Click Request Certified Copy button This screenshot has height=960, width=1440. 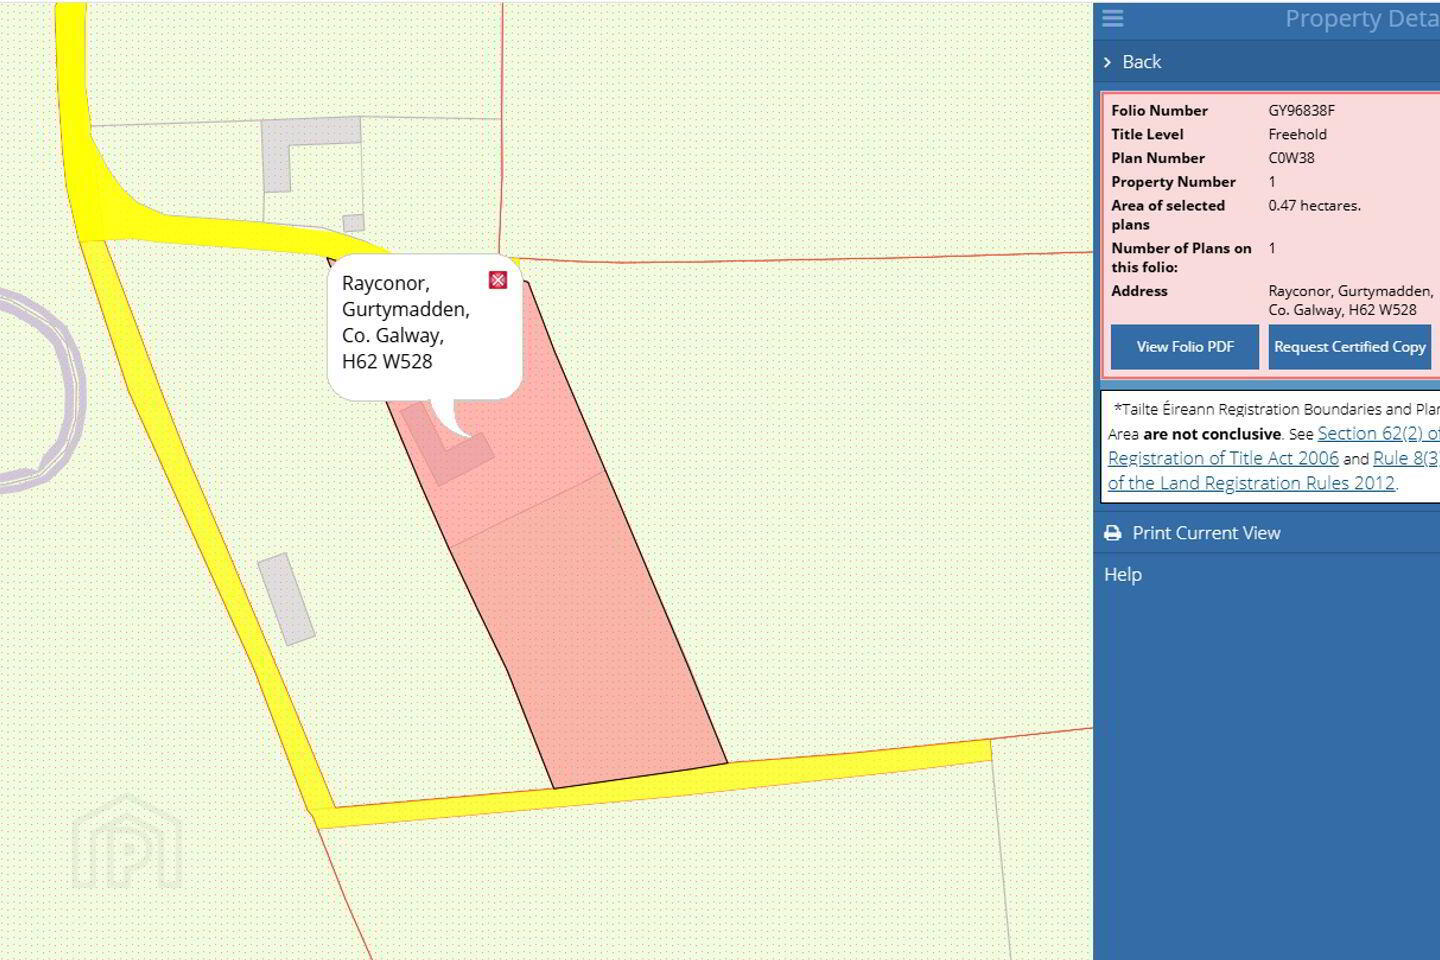[x=1350, y=347]
